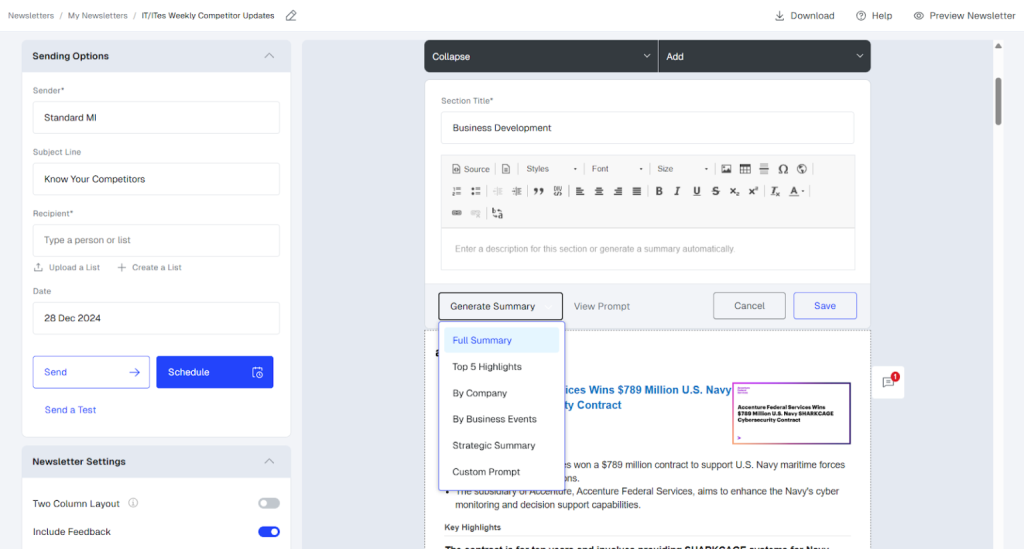Screen dimensions: 1024x549
Task: Apply superscript formatting
Action: [x=753, y=191]
